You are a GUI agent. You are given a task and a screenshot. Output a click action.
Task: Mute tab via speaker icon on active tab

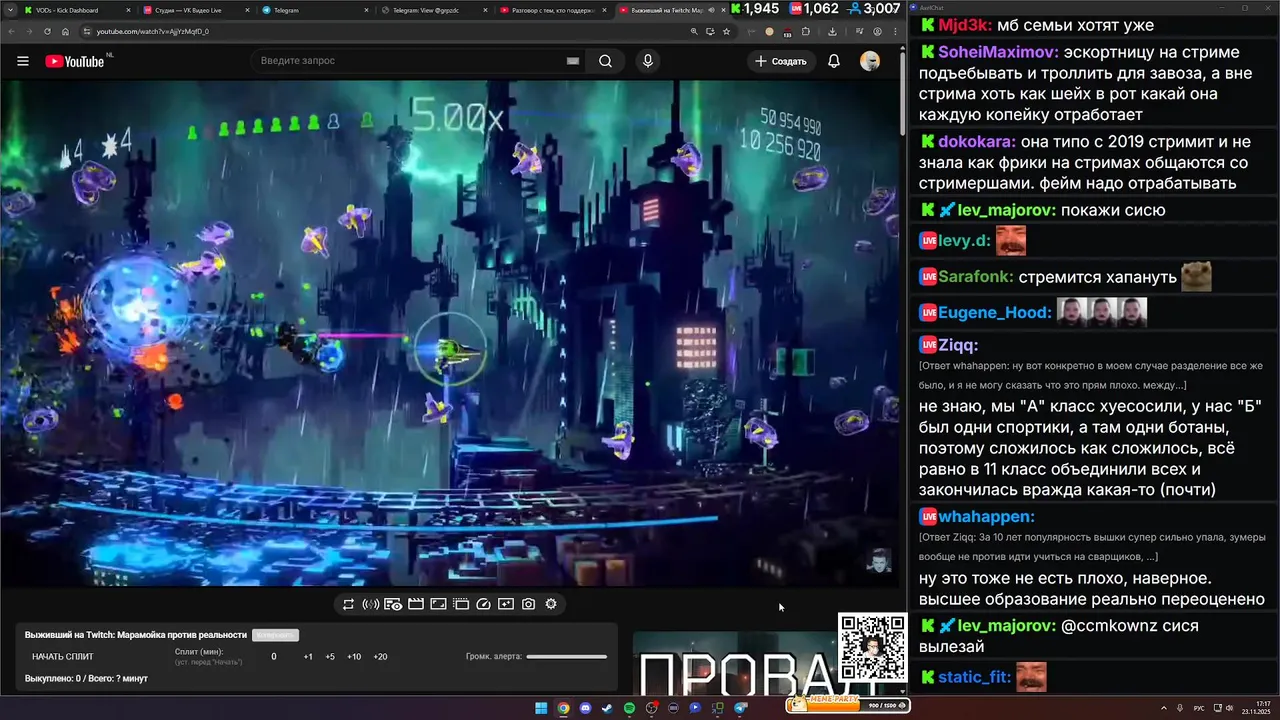(x=710, y=10)
